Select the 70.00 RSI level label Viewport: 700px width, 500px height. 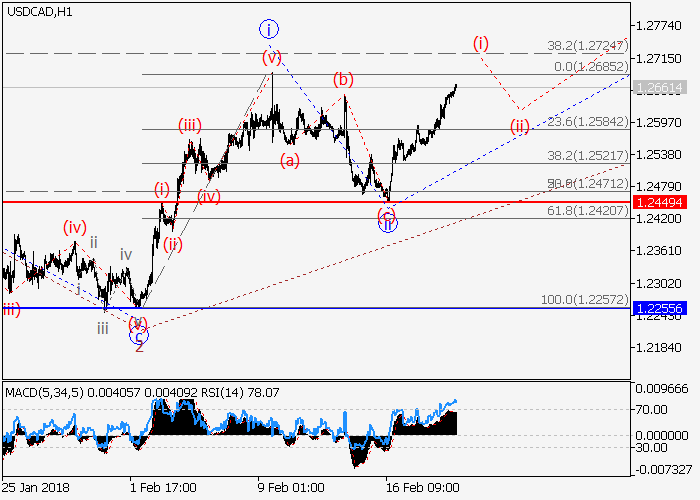click(651, 409)
